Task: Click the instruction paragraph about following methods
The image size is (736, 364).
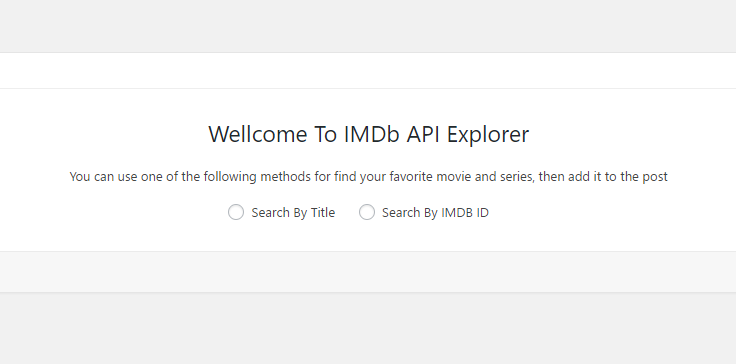Action: pos(368,177)
